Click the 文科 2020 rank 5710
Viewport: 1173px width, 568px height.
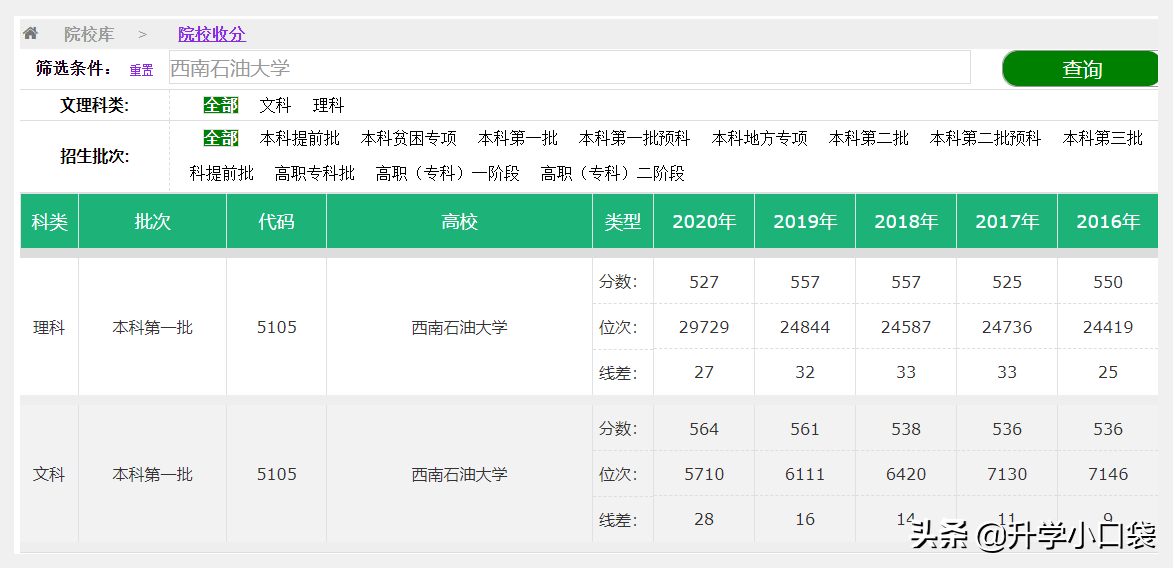[x=704, y=474]
